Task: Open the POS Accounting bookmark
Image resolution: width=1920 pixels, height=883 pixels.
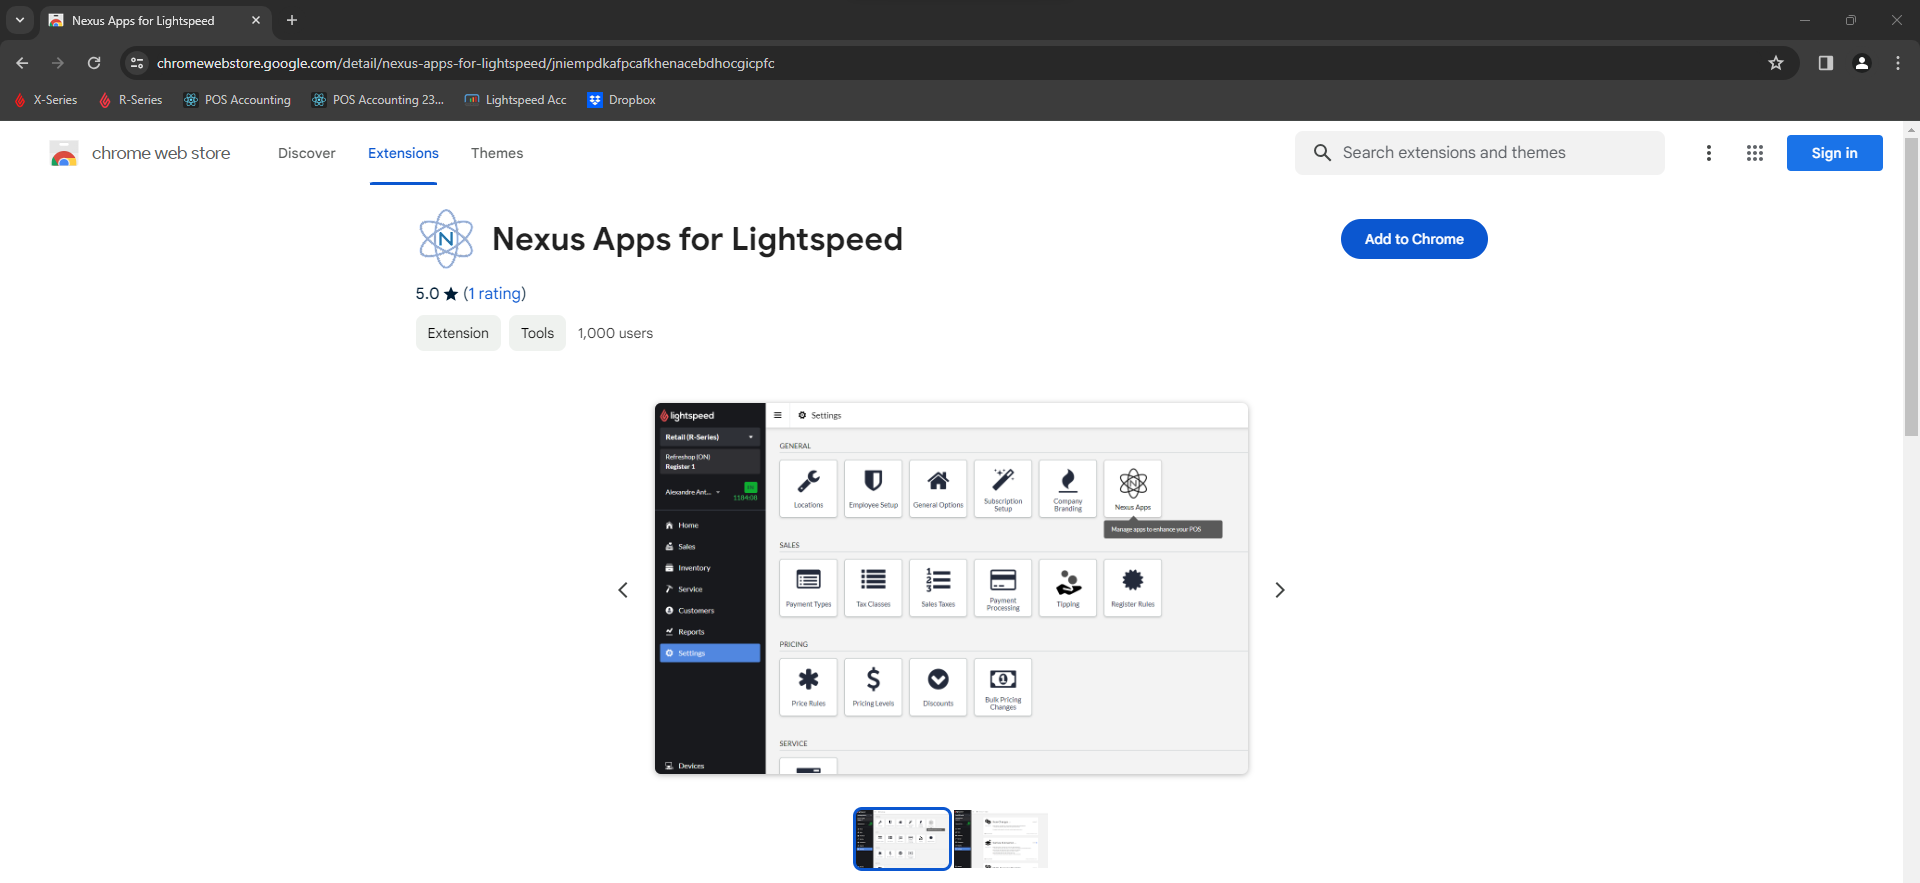Action: point(238,100)
